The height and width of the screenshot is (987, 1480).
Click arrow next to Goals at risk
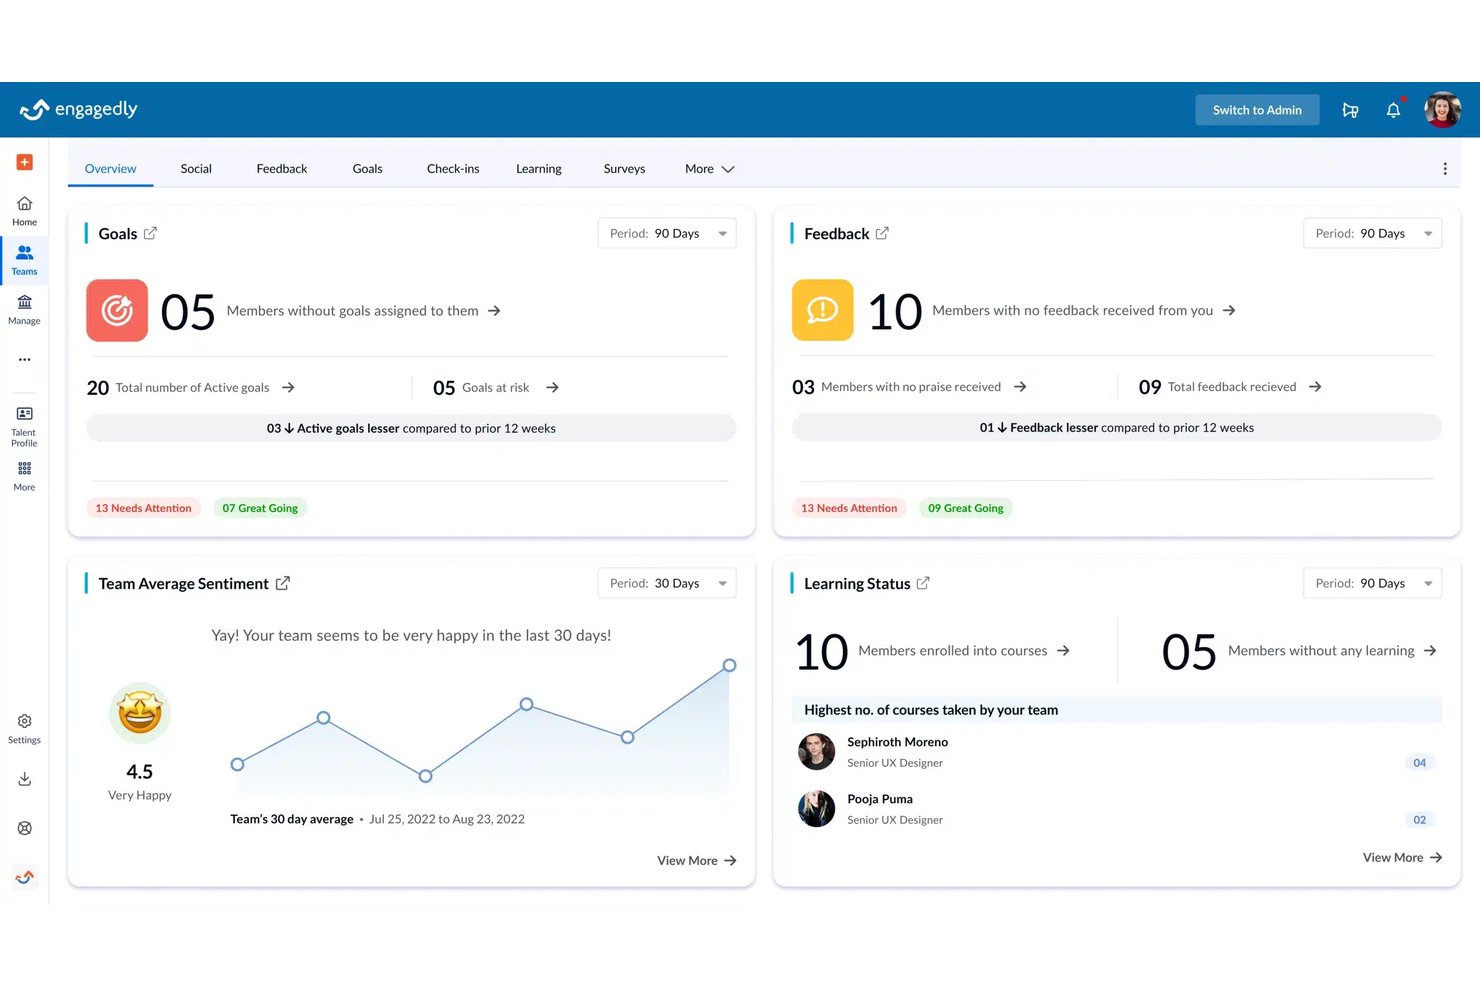tap(552, 387)
